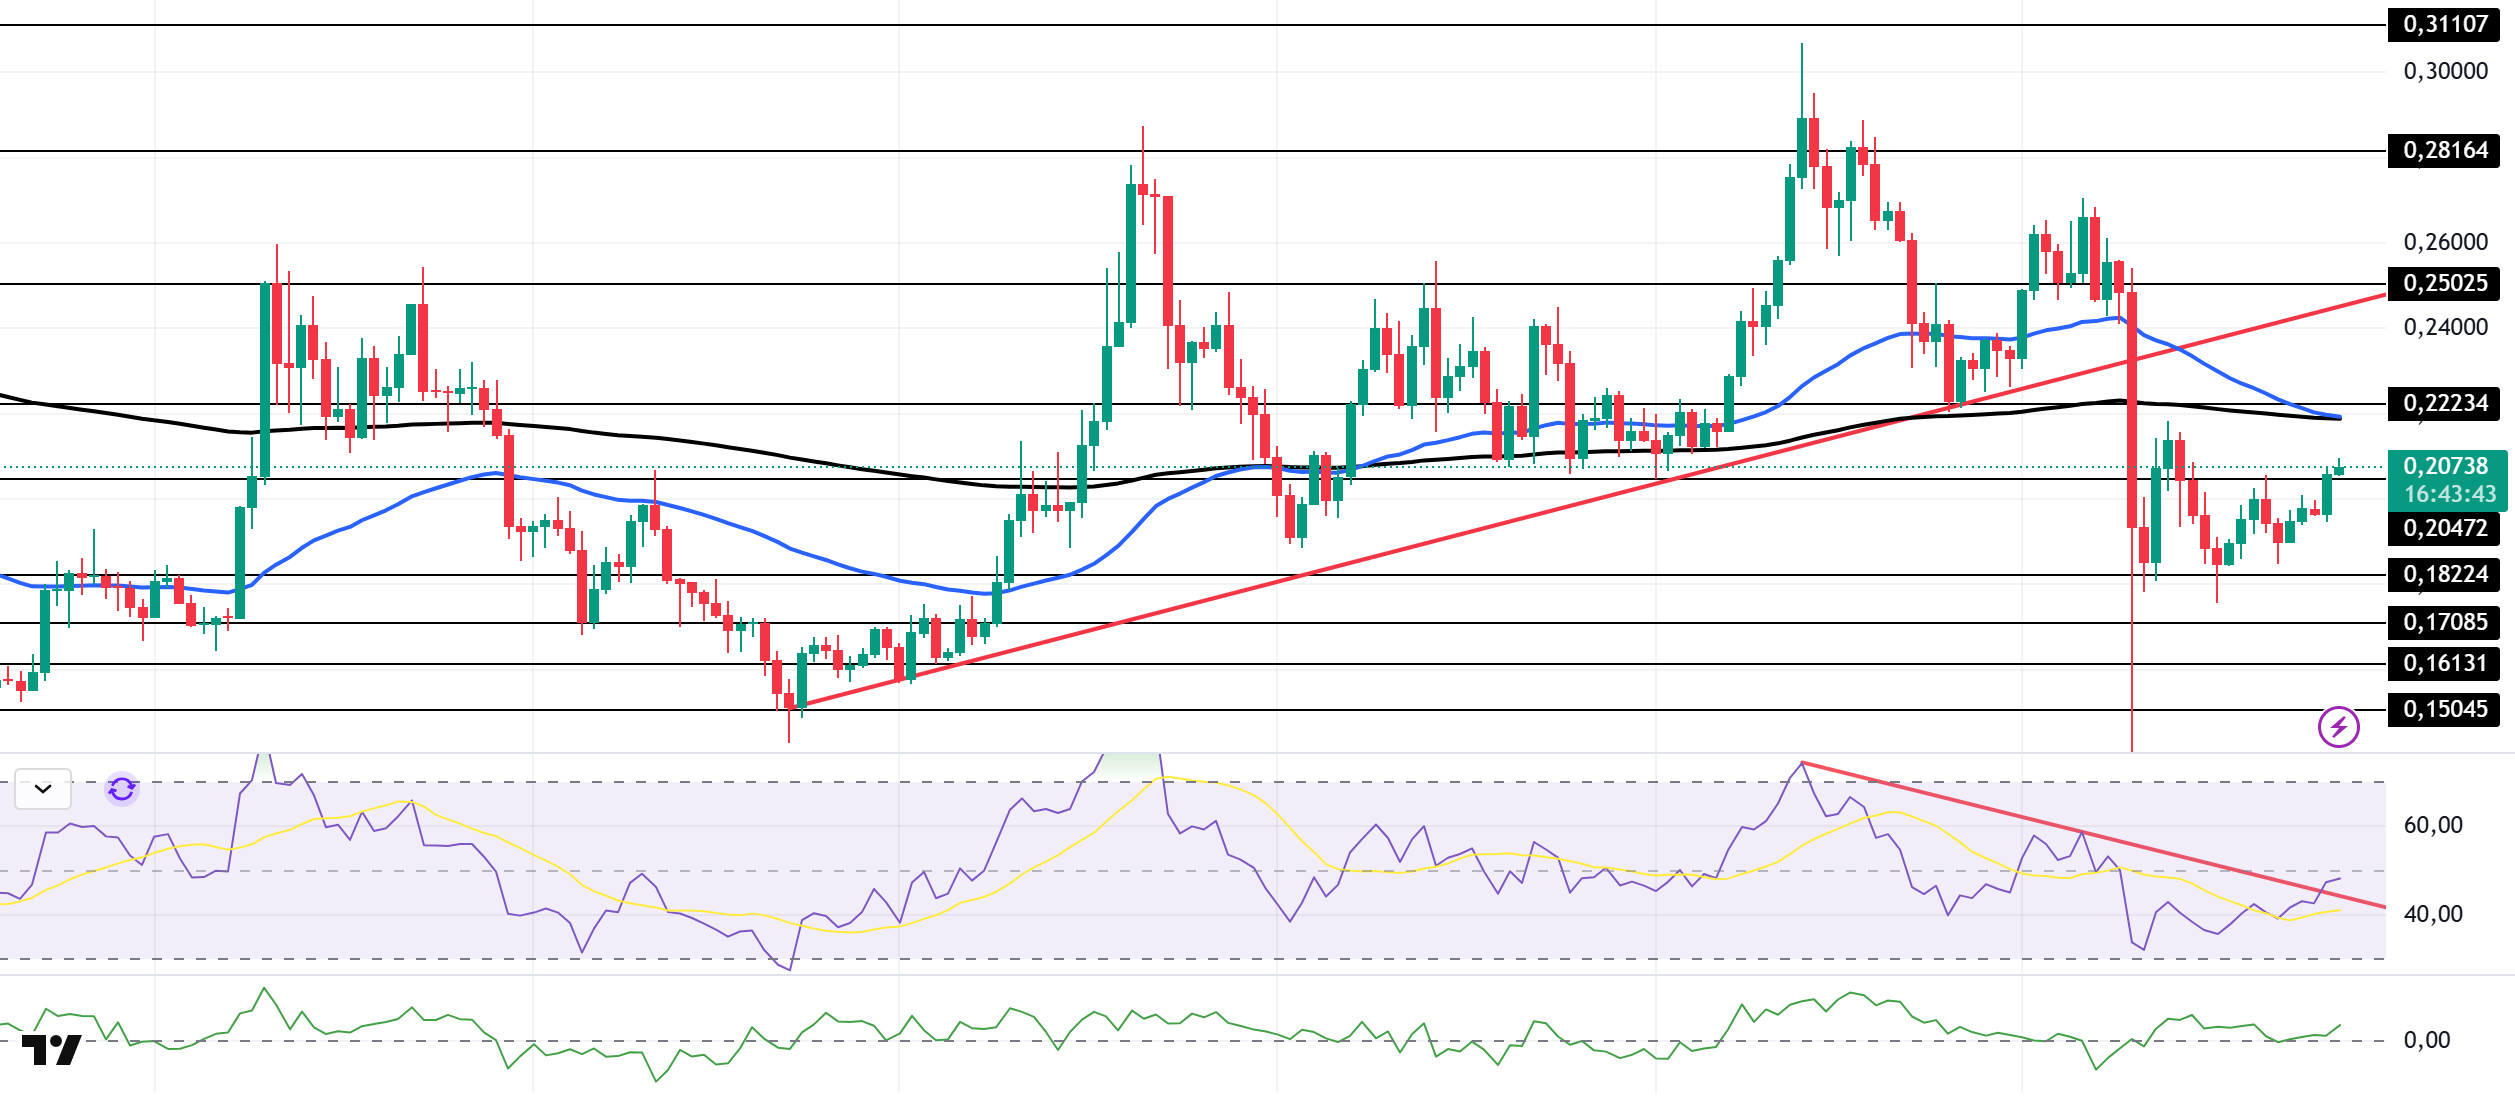The image size is (2515, 1107).
Task: Click the 0,20472 price level label
Action: [2443, 528]
